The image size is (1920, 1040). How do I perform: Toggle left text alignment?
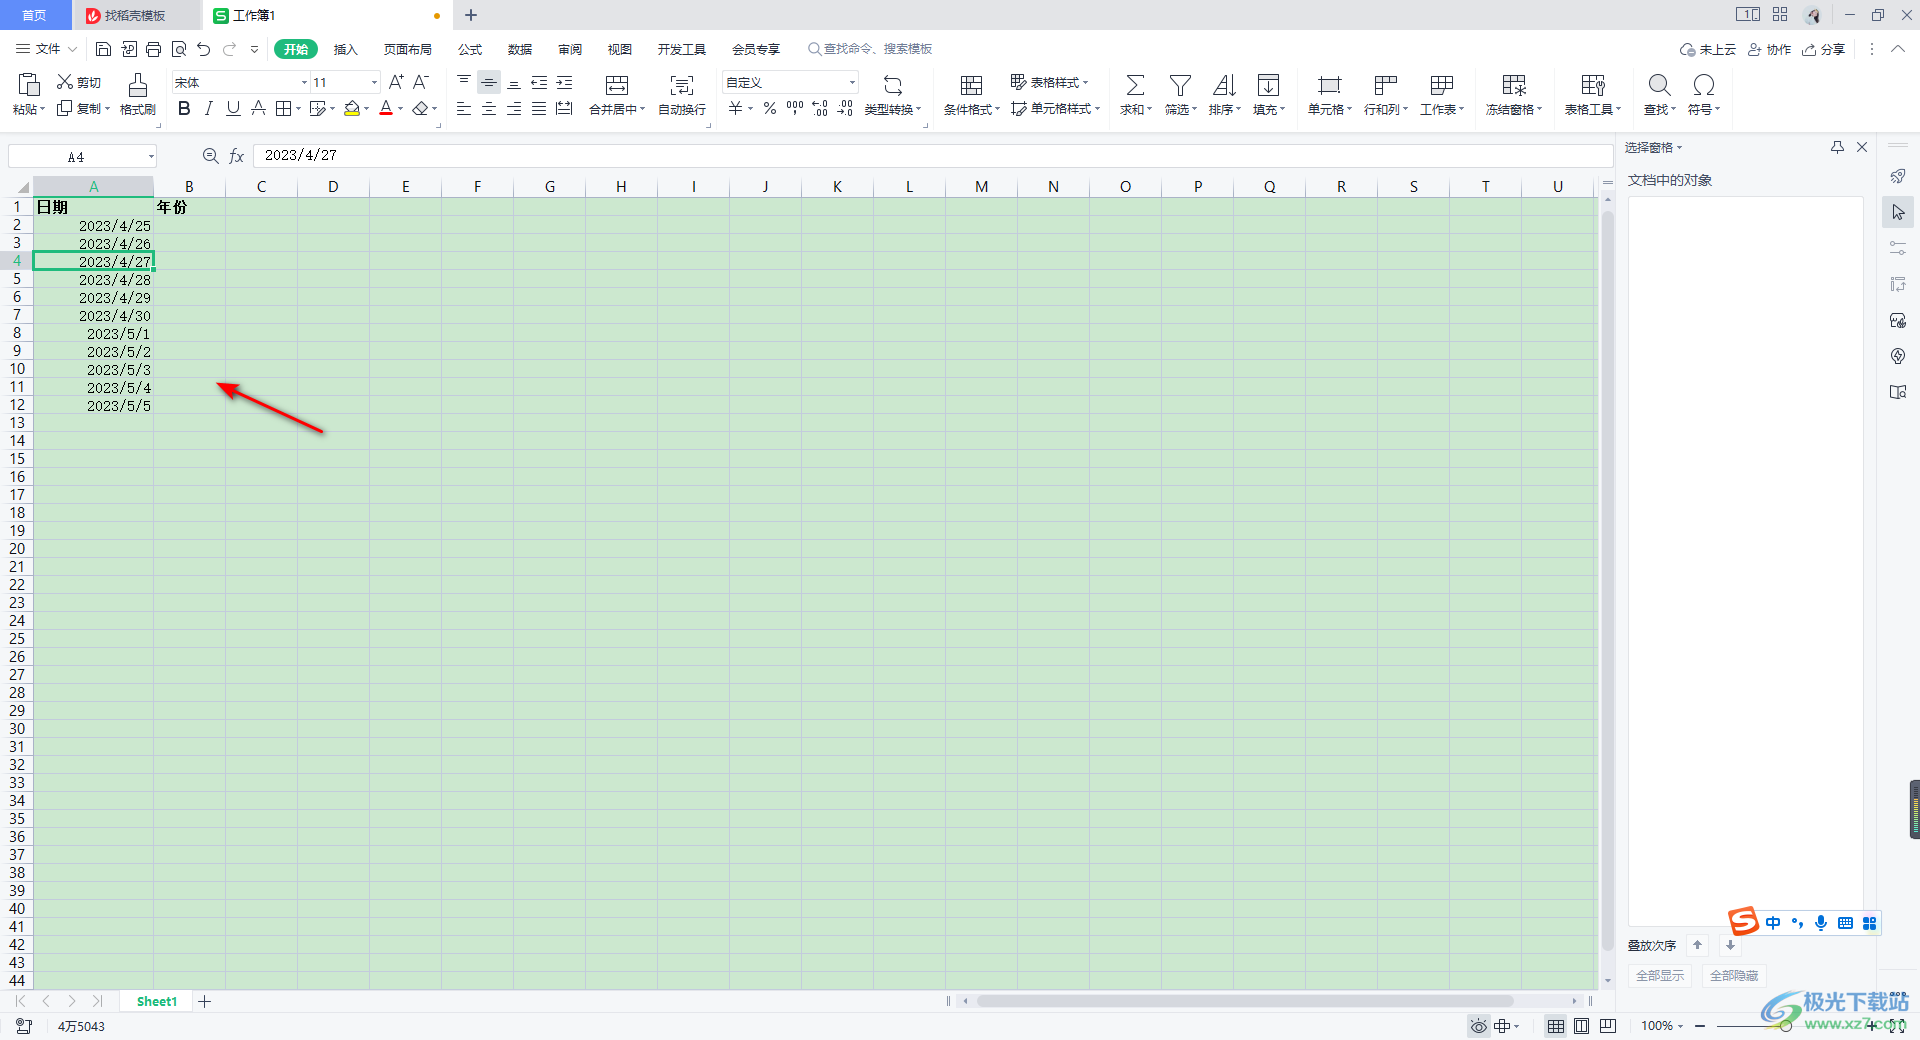click(x=464, y=108)
